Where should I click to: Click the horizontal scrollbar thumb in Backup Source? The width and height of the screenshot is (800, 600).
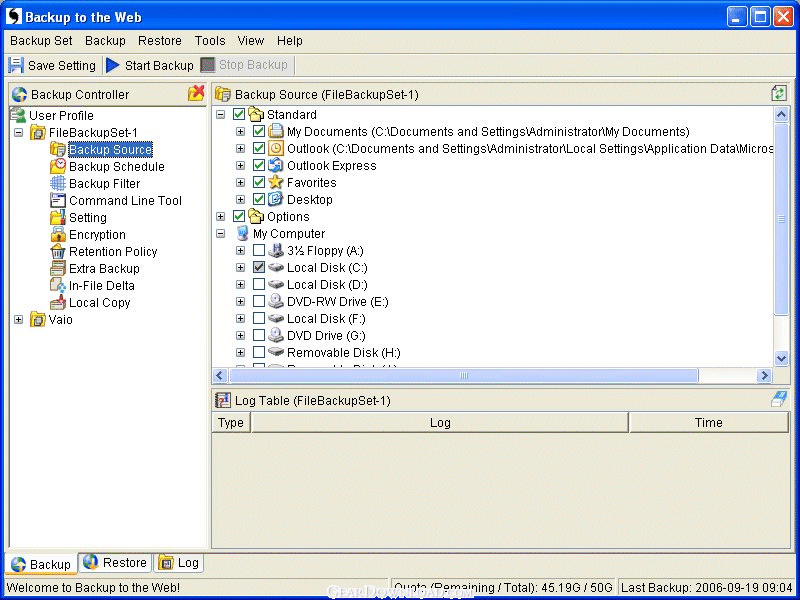pyautogui.click(x=463, y=376)
